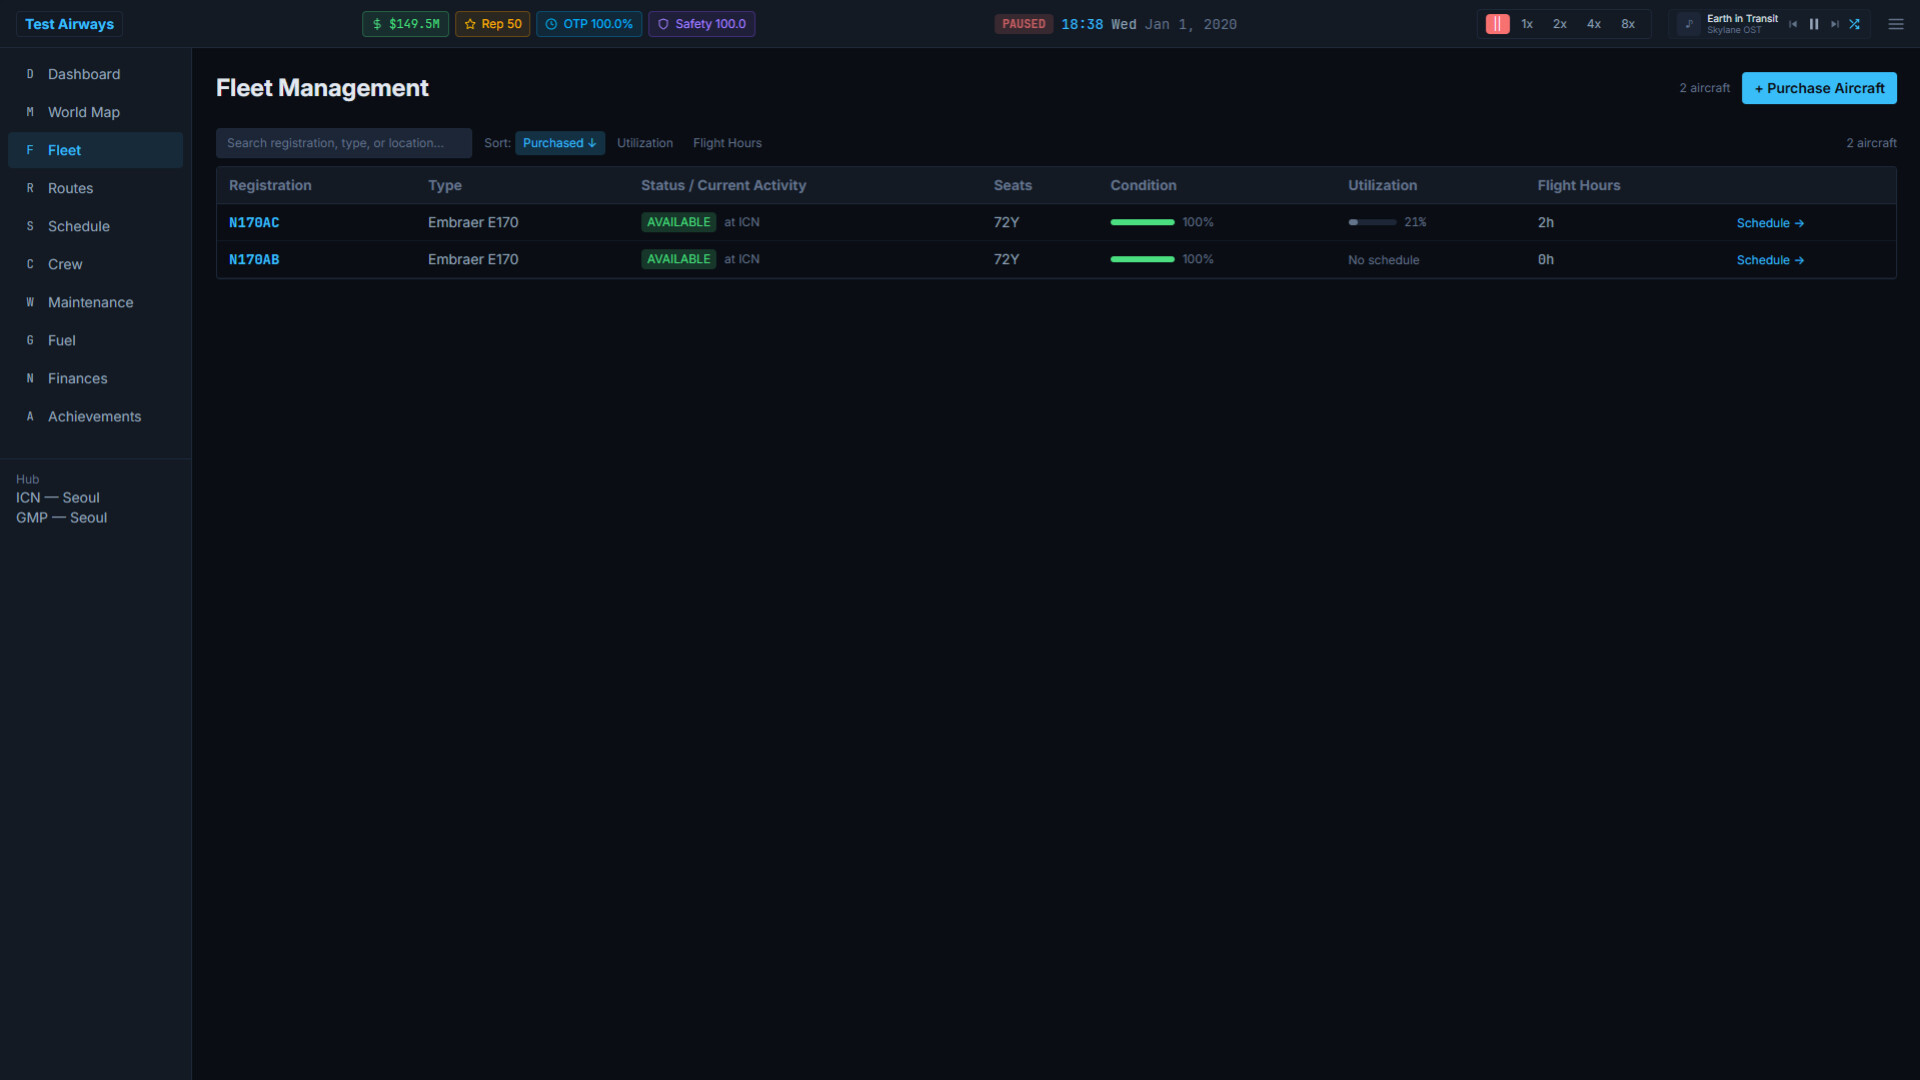This screenshot has height=1080, width=1920.
Task: Open Finances in the sidebar
Action: click(95, 378)
